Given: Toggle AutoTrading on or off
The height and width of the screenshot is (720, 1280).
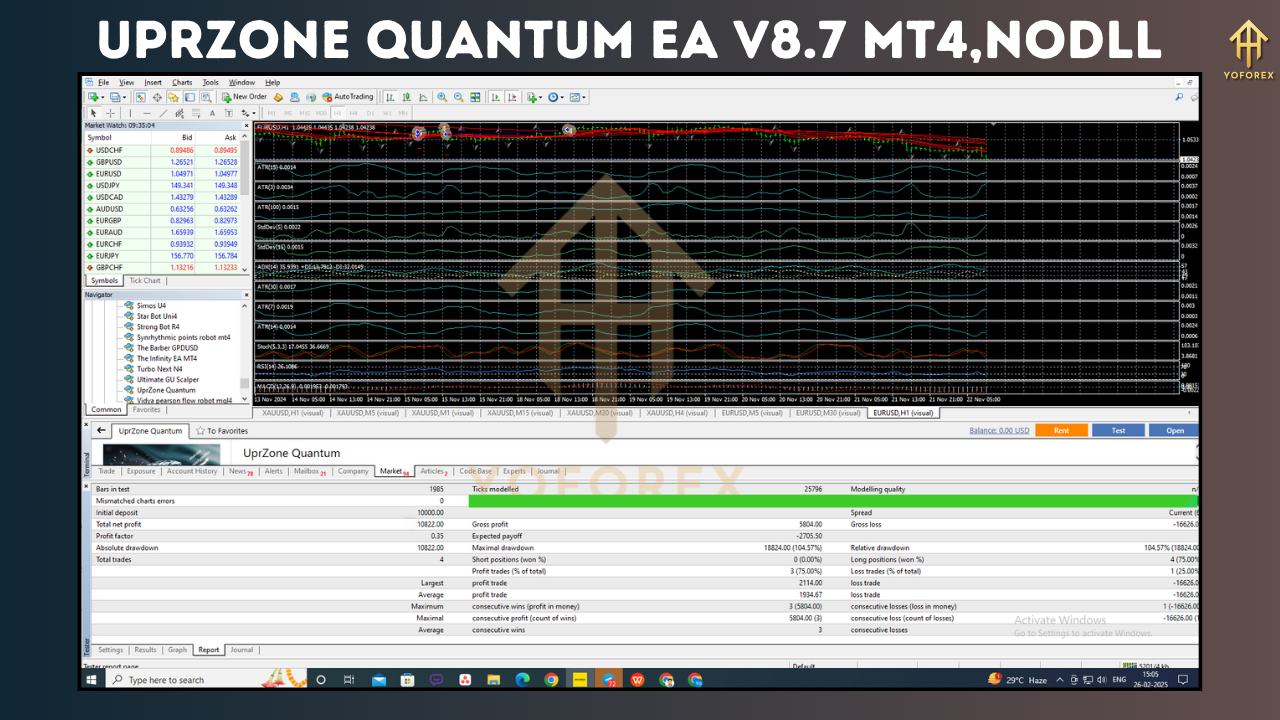Looking at the screenshot, I should tap(348, 97).
